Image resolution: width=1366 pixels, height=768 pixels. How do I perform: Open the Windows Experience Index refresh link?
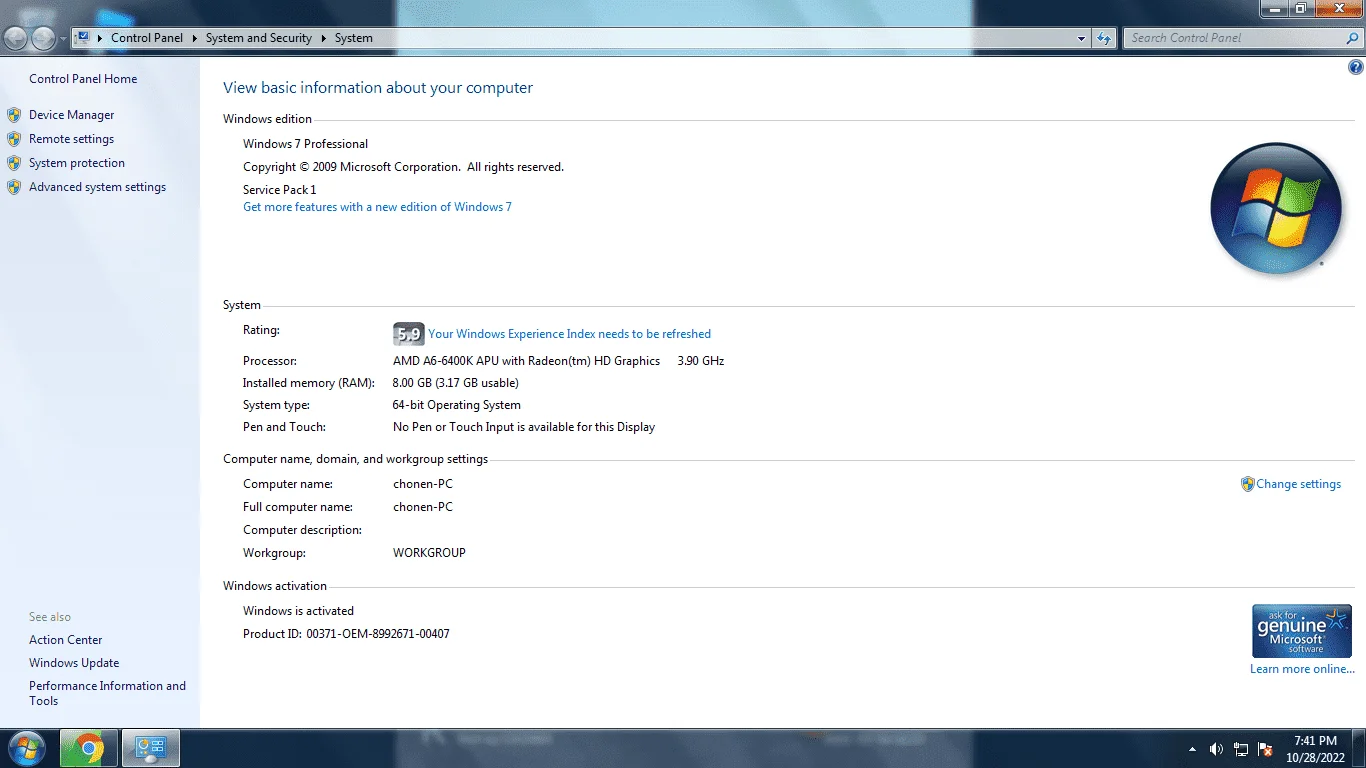(569, 334)
